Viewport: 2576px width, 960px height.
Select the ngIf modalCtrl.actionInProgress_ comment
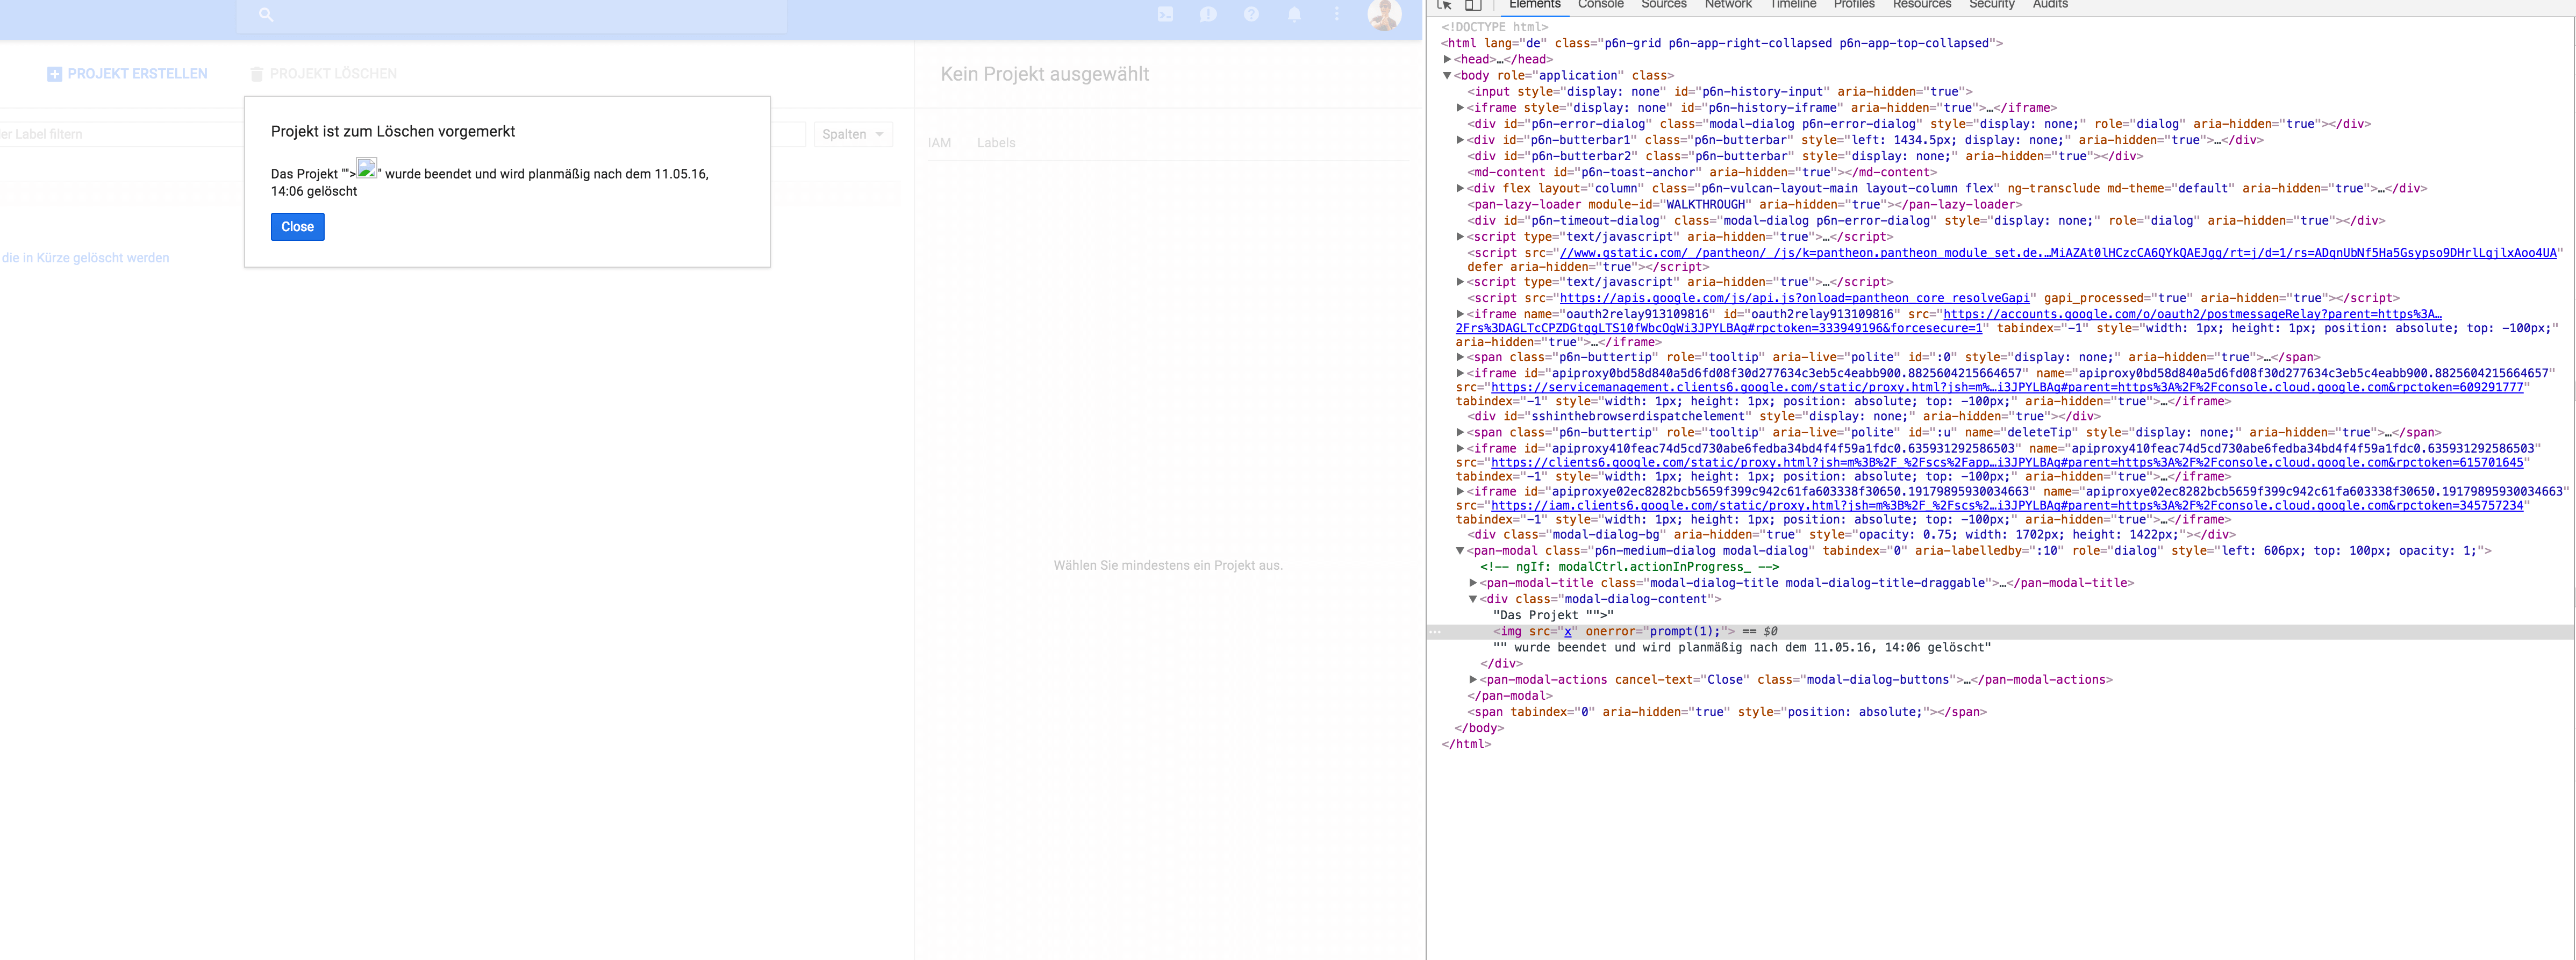pos(1629,567)
